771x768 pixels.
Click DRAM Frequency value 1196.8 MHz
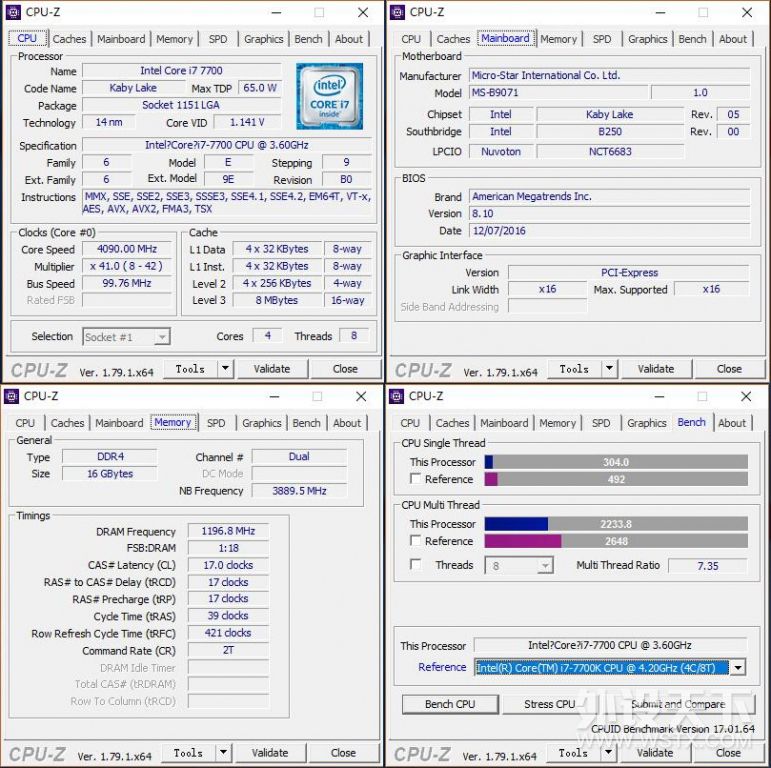click(x=228, y=531)
